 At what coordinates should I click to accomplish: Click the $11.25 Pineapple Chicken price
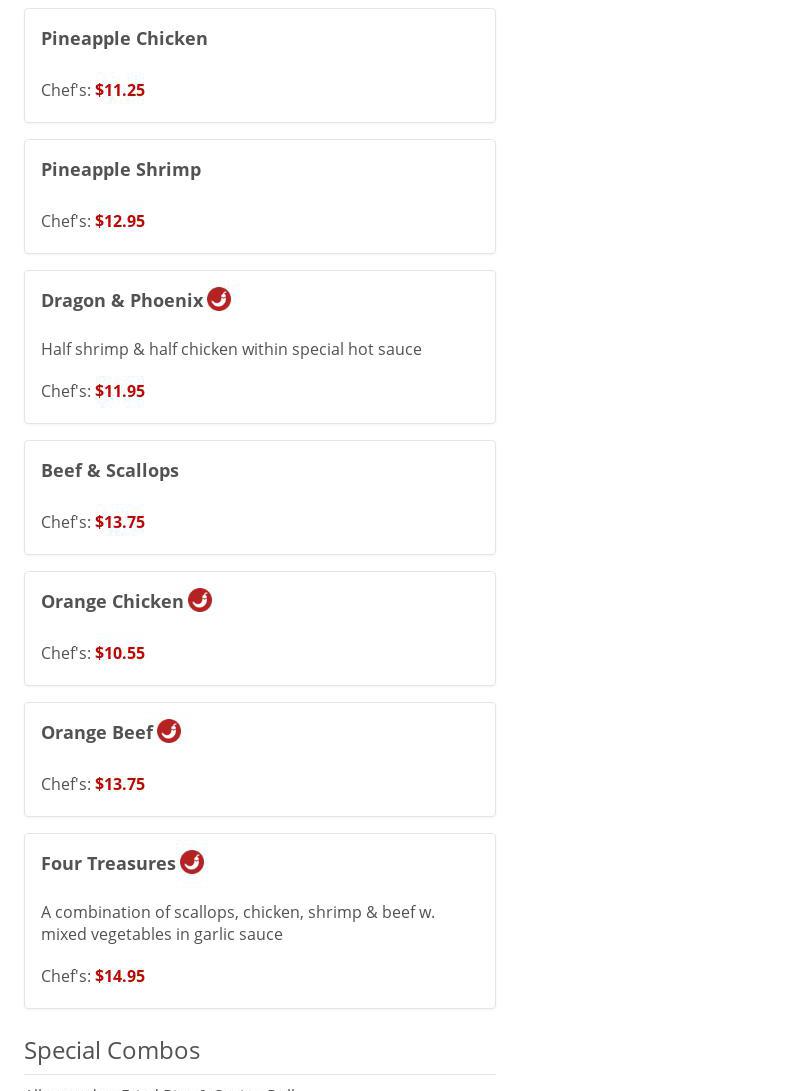(120, 90)
